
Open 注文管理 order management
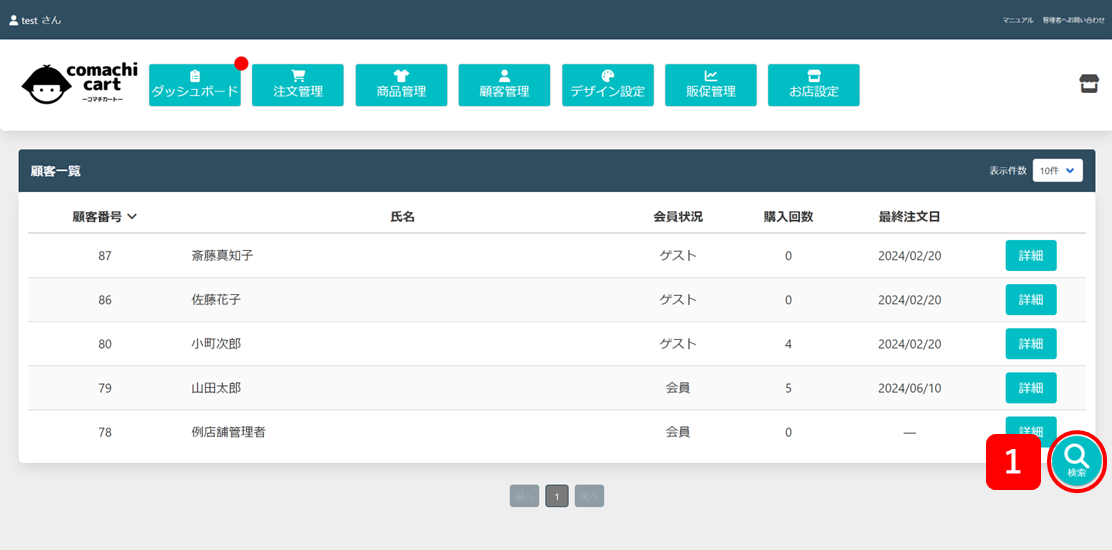coord(298,85)
